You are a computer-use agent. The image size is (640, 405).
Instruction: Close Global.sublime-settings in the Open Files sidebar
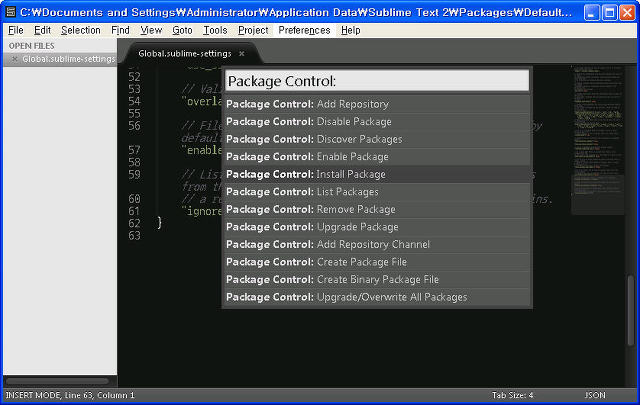coord(13,59)
